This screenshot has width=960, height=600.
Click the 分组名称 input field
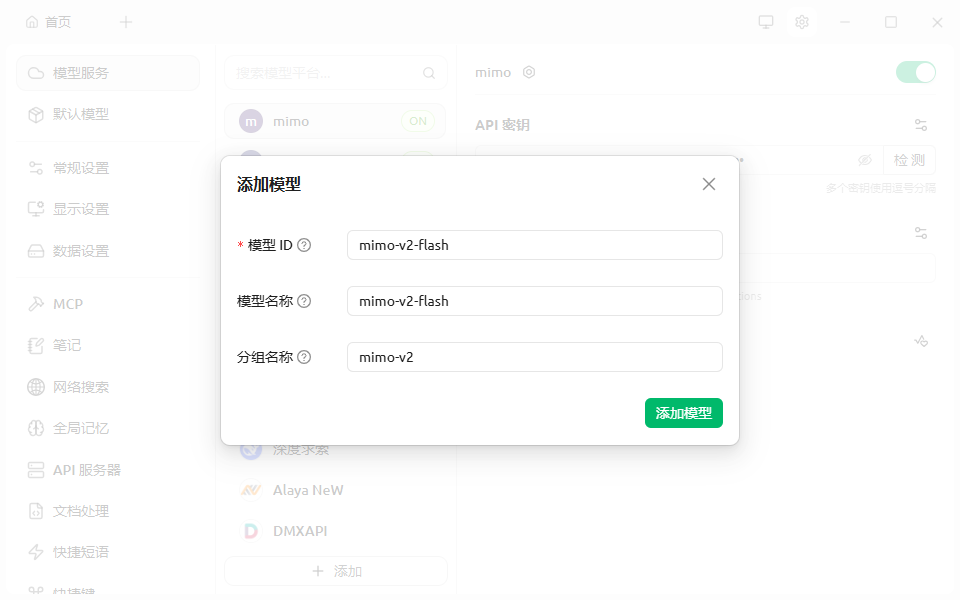click(534, 357)
